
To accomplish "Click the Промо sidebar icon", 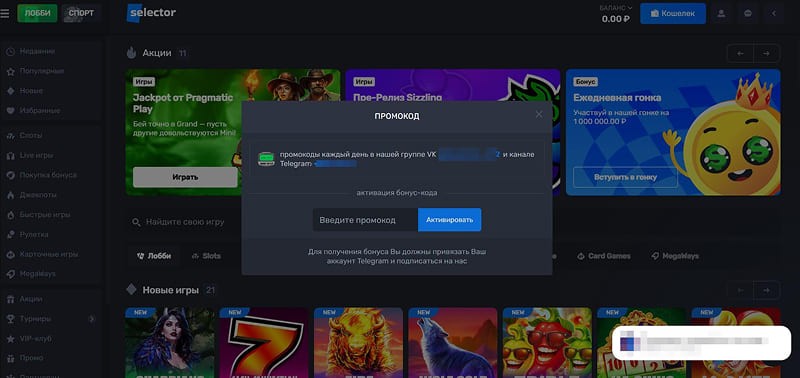I will [10, 358].
